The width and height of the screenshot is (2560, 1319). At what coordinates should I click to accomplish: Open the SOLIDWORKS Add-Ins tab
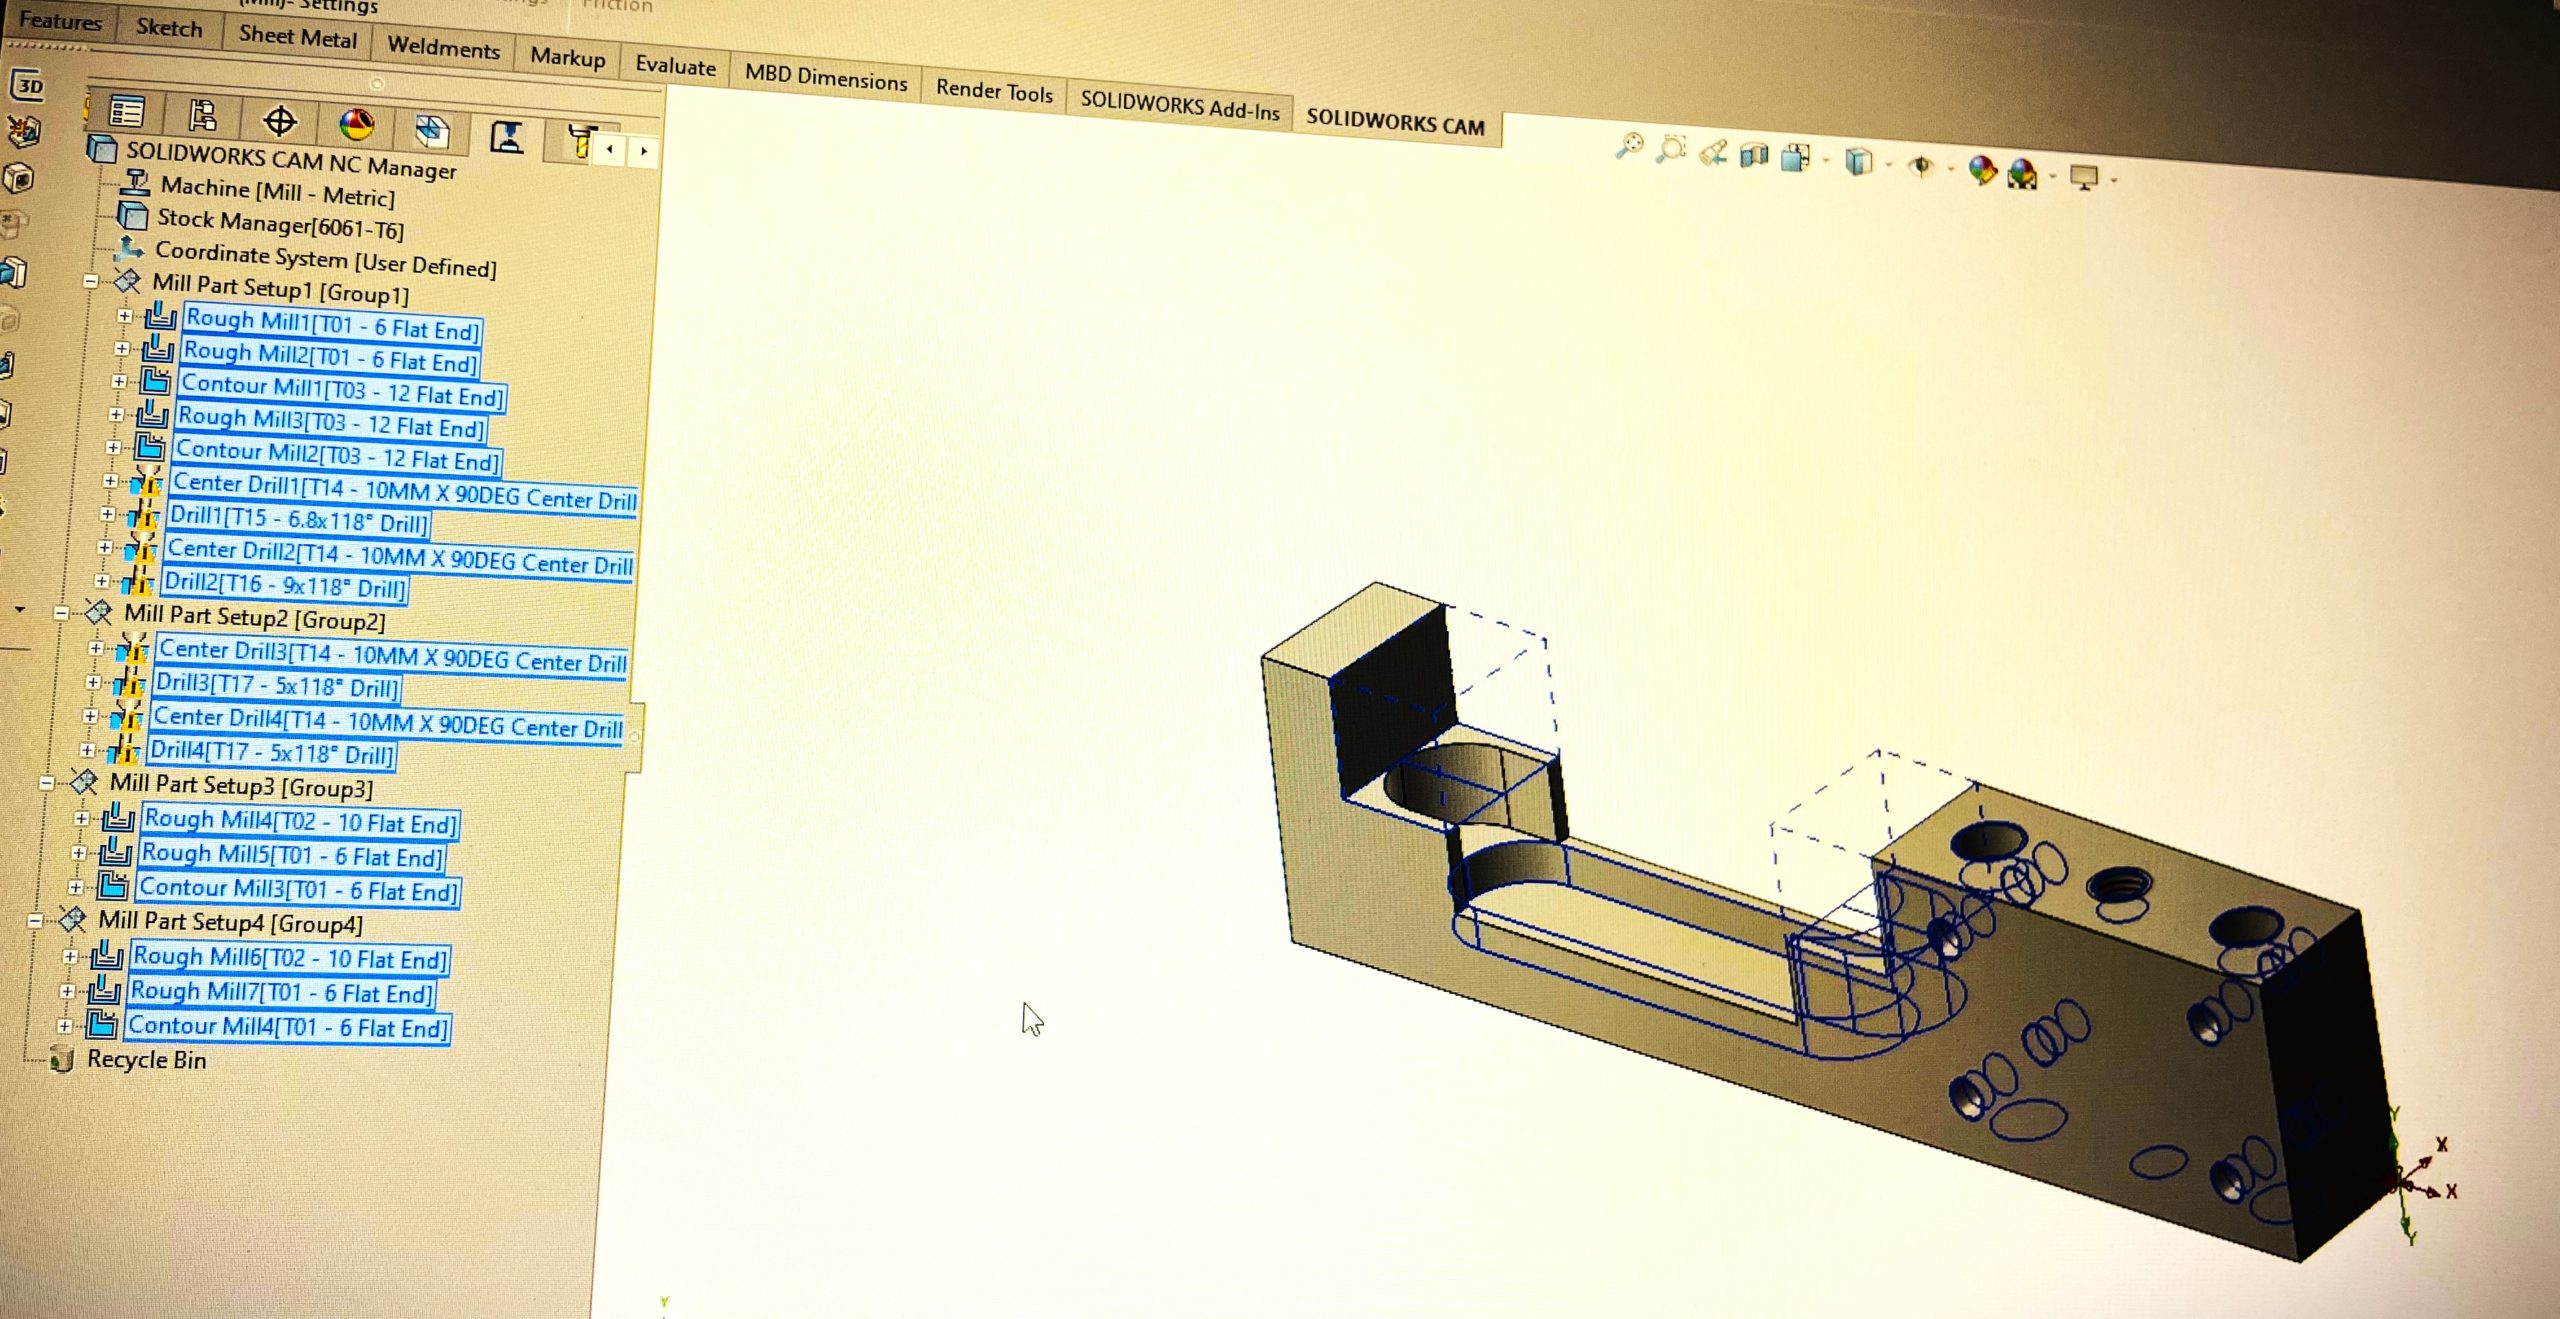[1179, 105]
